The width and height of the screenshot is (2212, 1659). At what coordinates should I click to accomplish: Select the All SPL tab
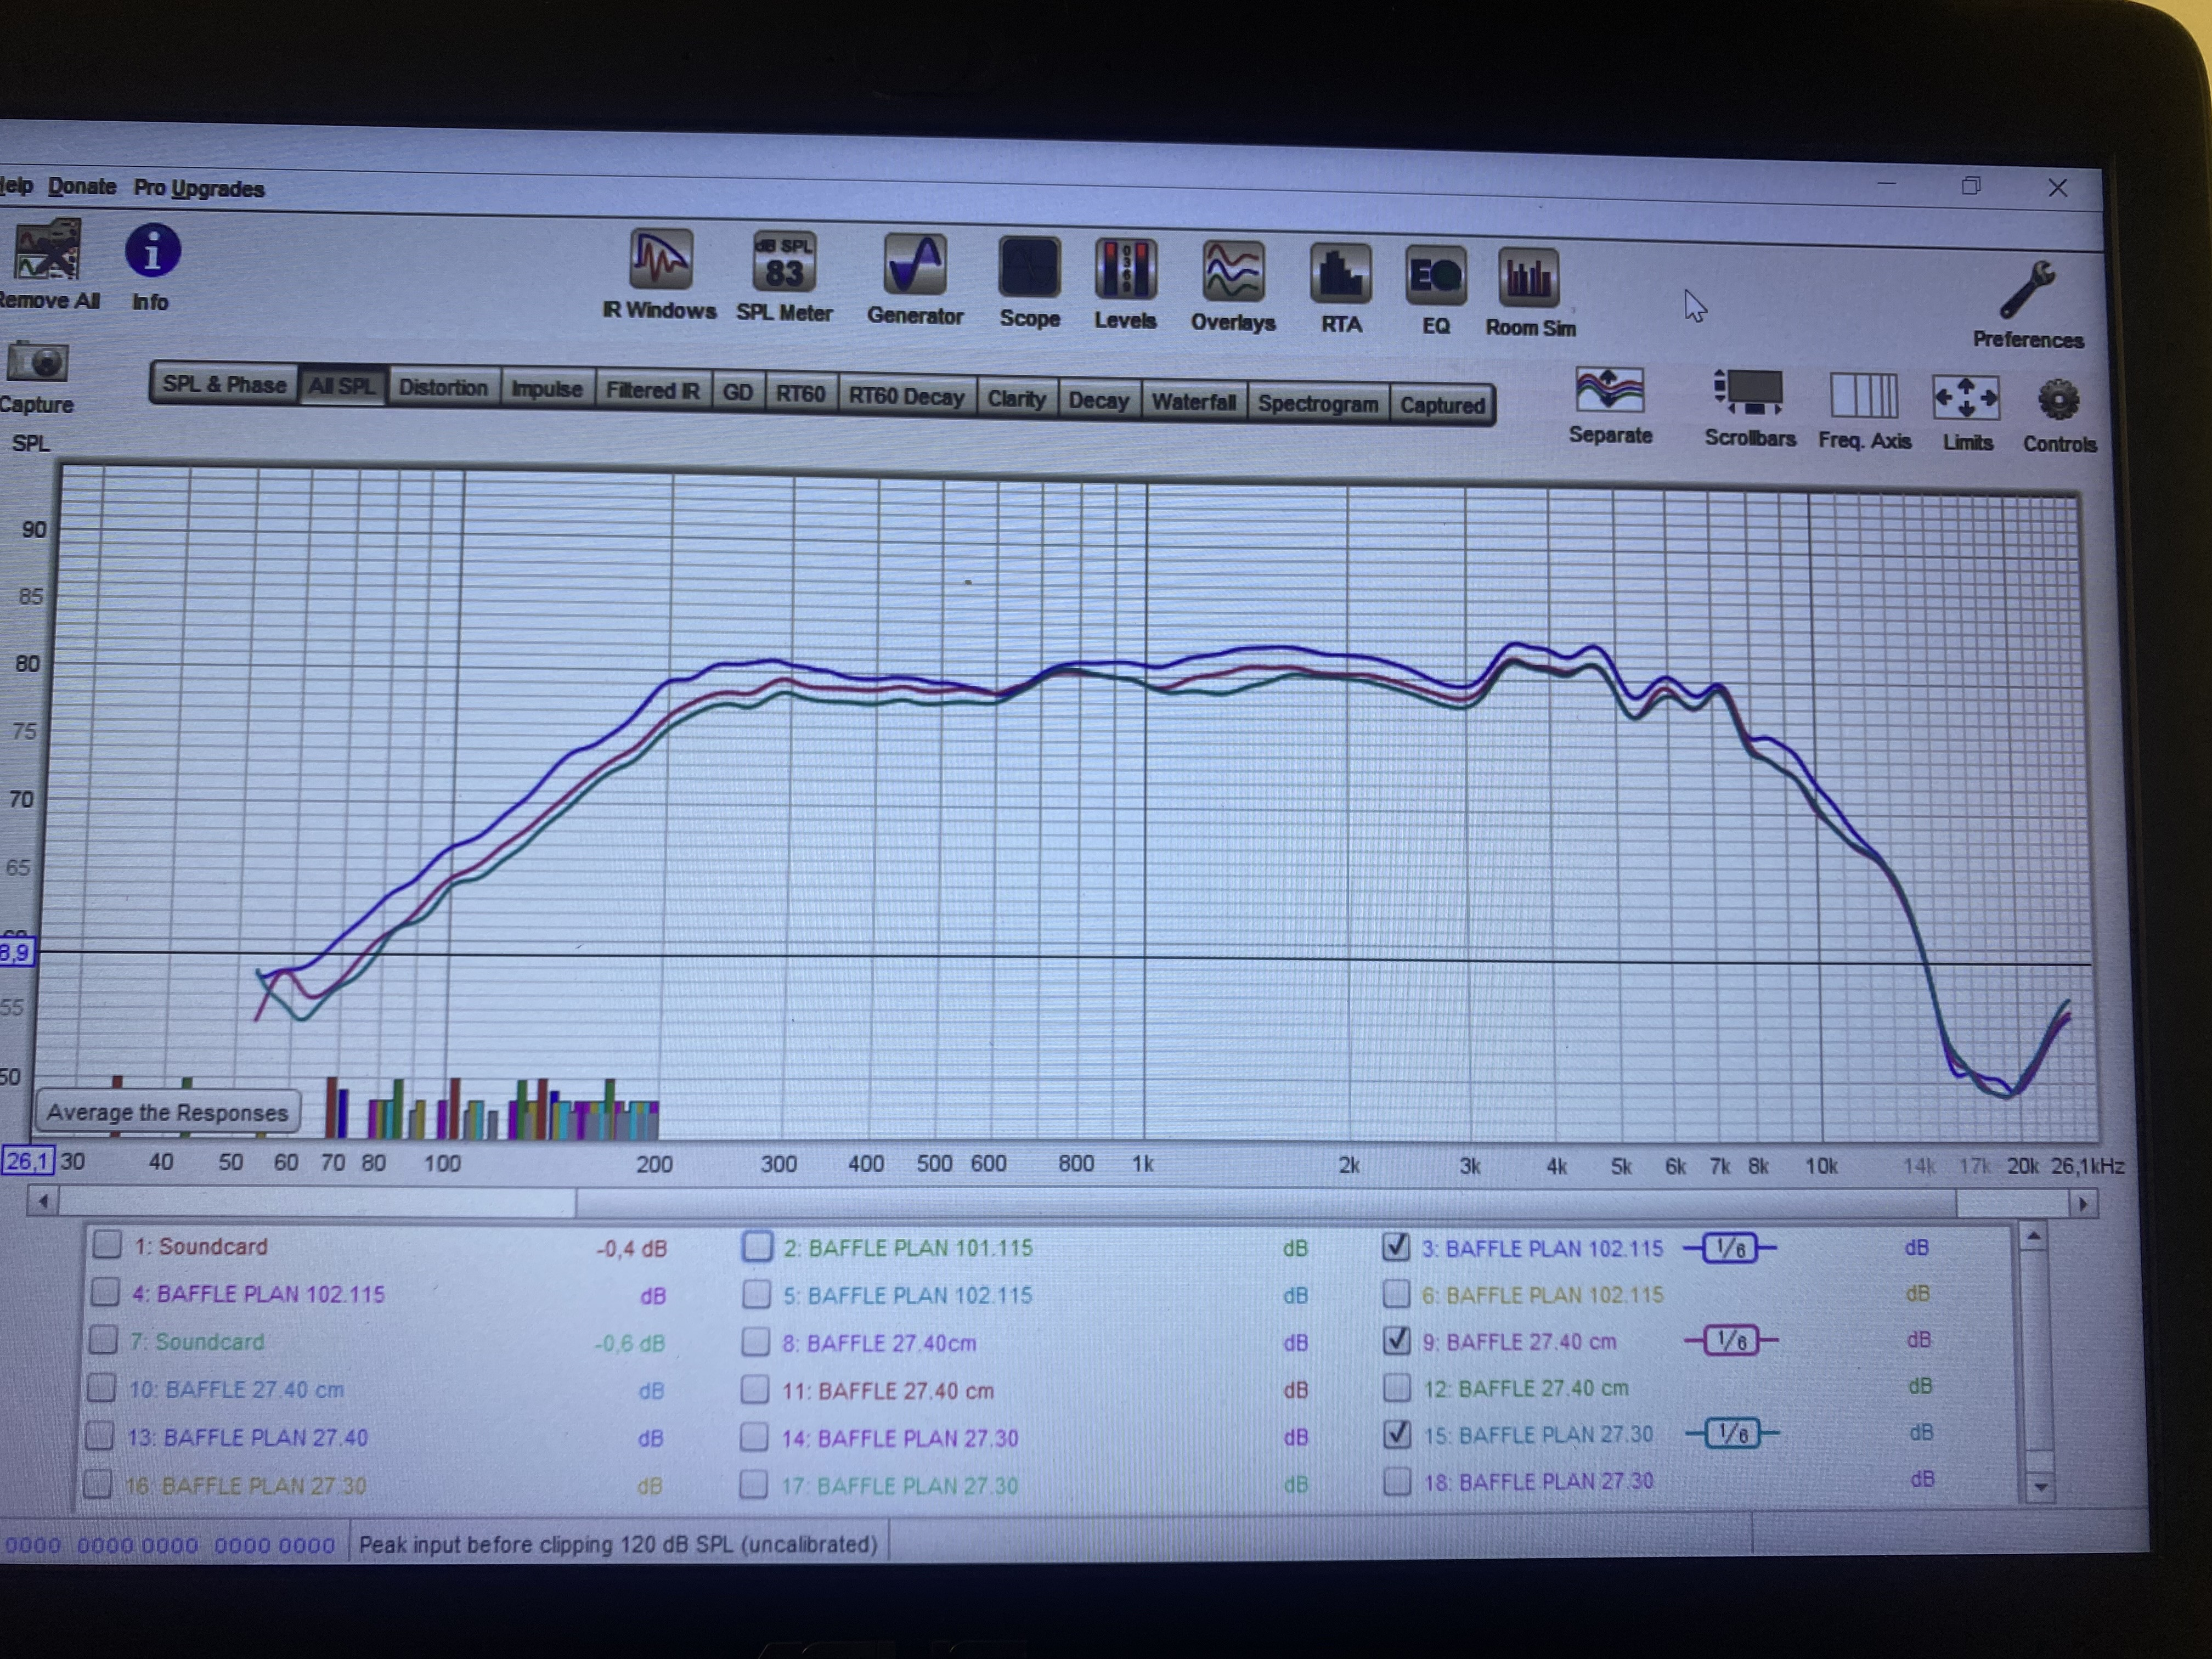click(342, 386)
